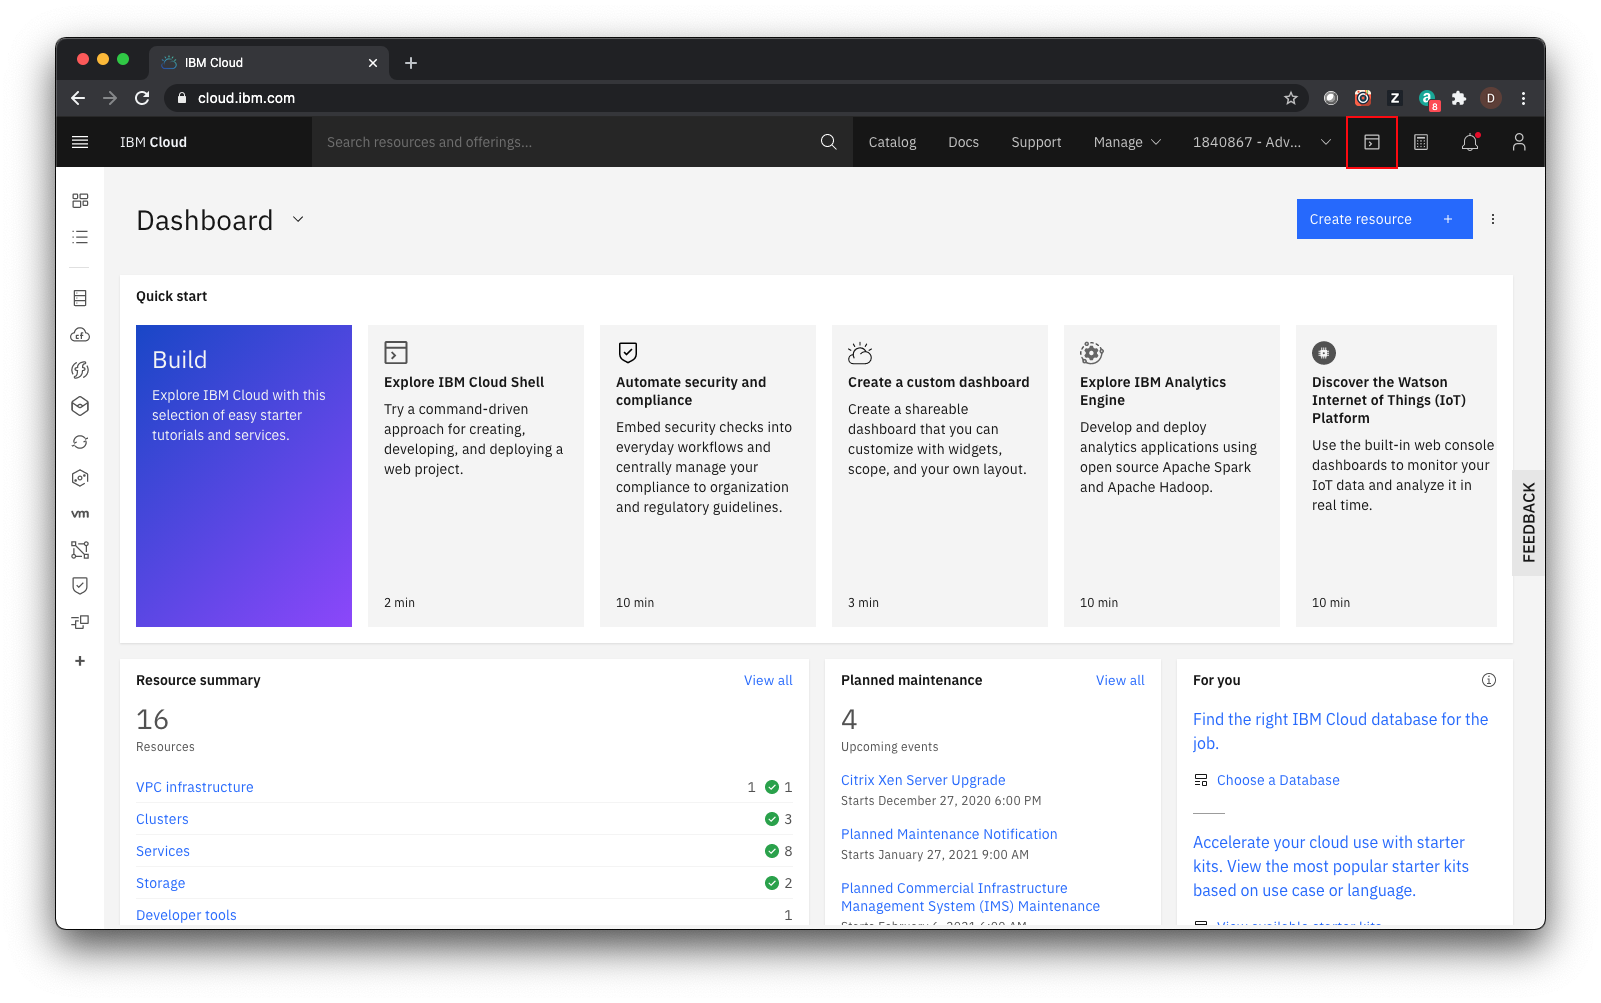This screenshot has height=1003, width=1601.
Task: Open the Chrome three-dot menu
Action: [x=1523, y=98]
